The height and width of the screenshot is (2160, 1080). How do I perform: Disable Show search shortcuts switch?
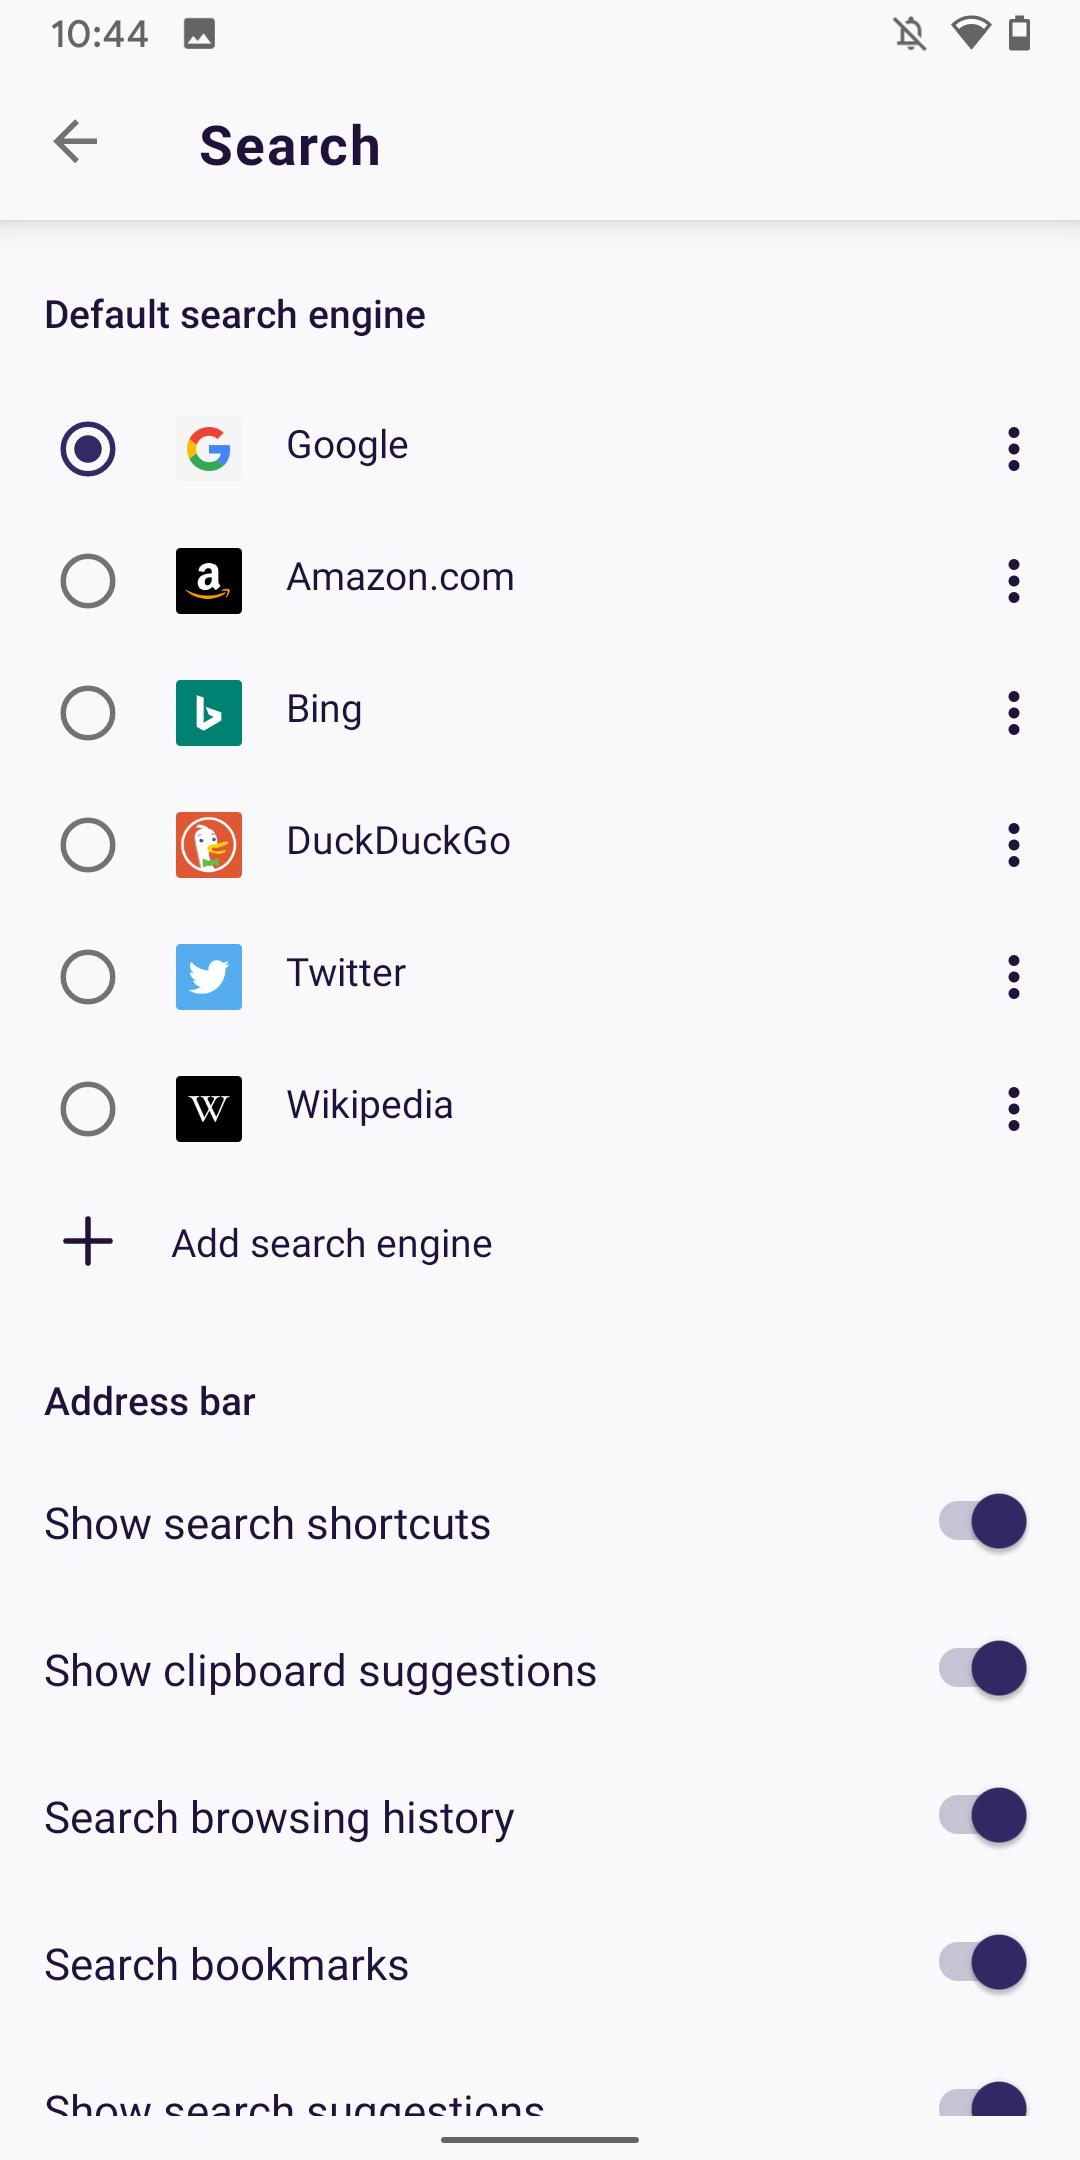982,1522
